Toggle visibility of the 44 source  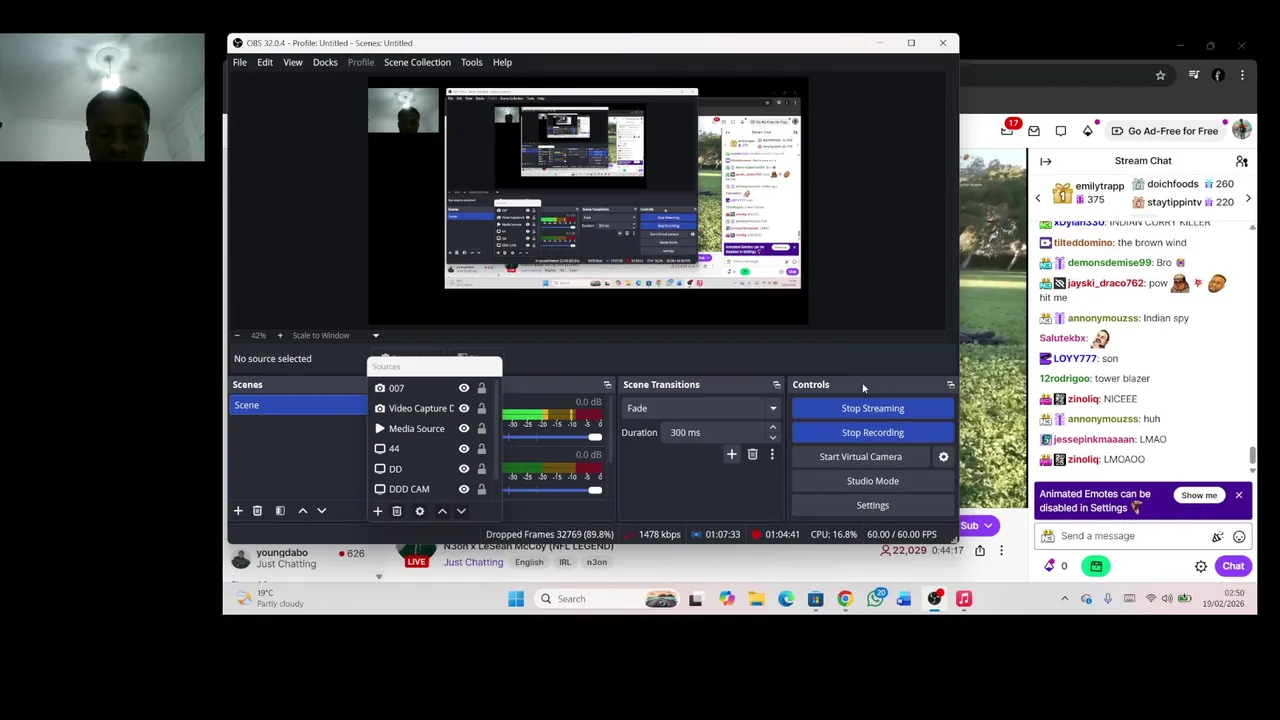[x=464, y=448]
